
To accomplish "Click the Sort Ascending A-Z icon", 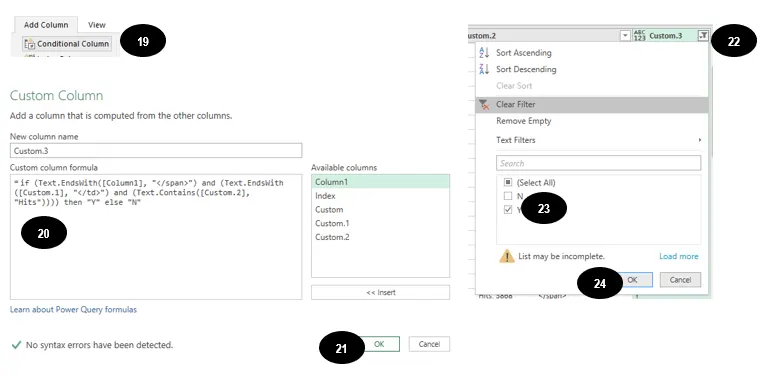I will [x=484, y=53].
